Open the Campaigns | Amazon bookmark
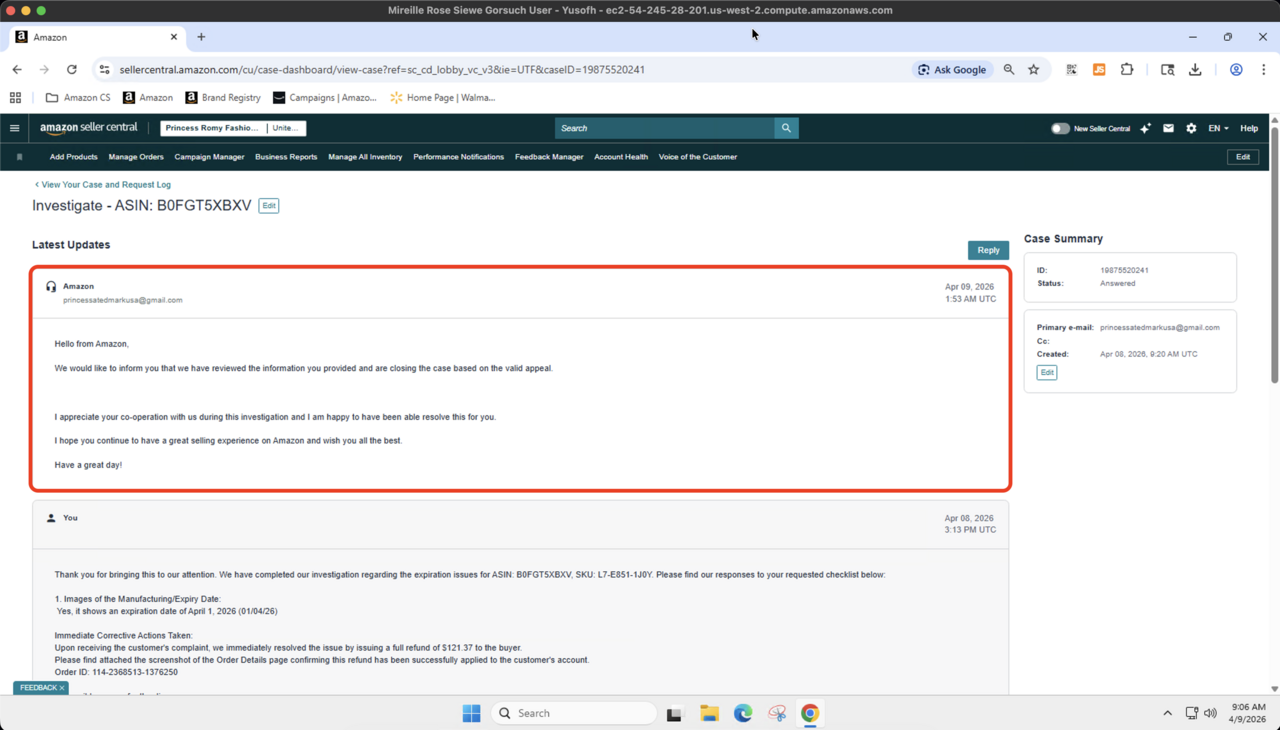 (x=325, y=98)
